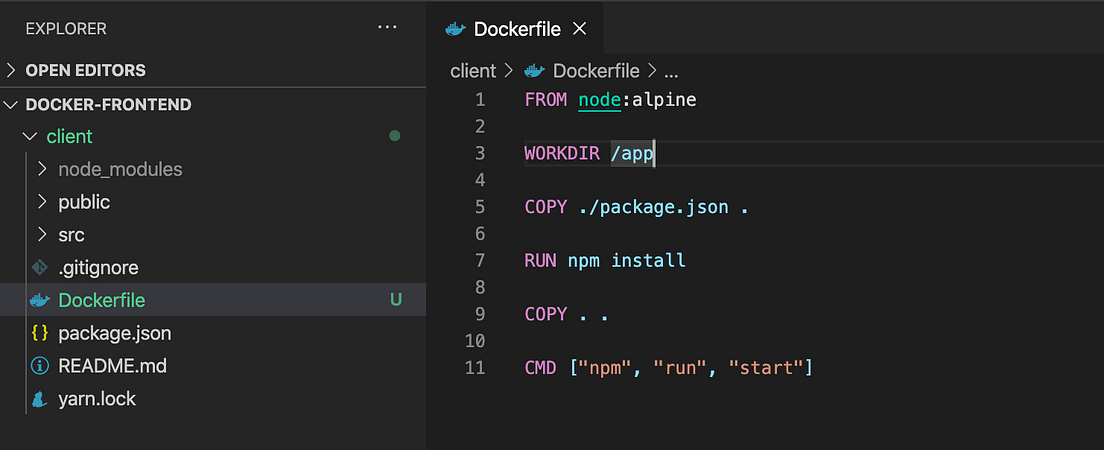1104x450 pixels.
Task: Click the "run" string on line 11
Action: (681, 368)
